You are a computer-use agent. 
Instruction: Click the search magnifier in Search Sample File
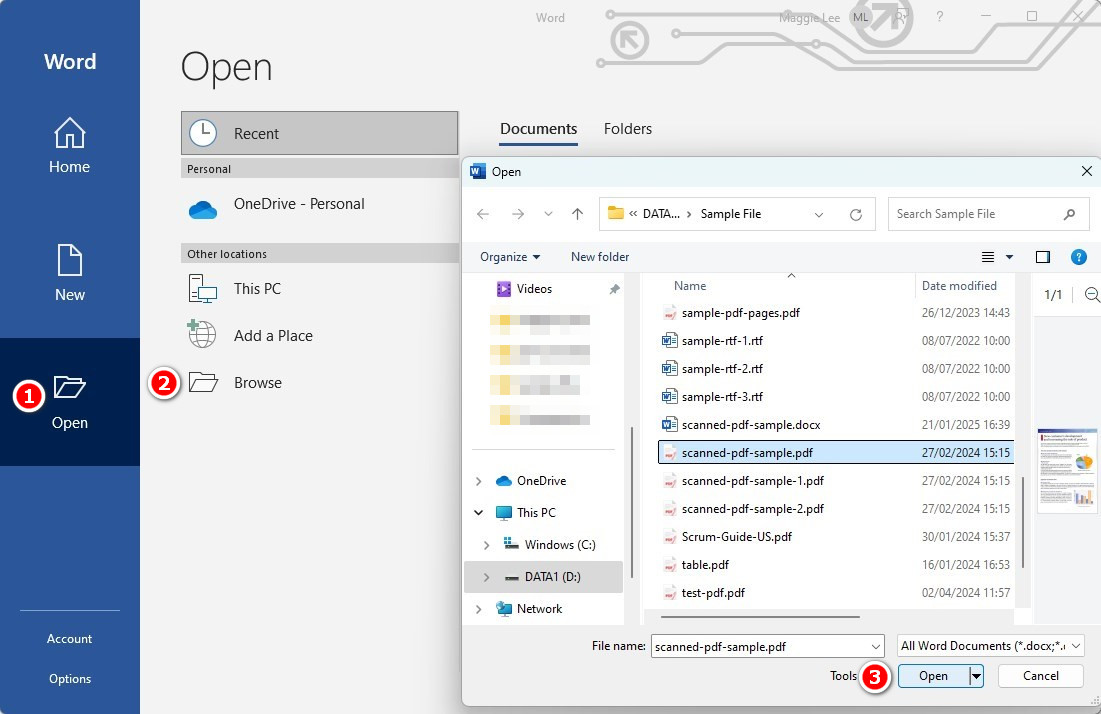click(1069, 214)
